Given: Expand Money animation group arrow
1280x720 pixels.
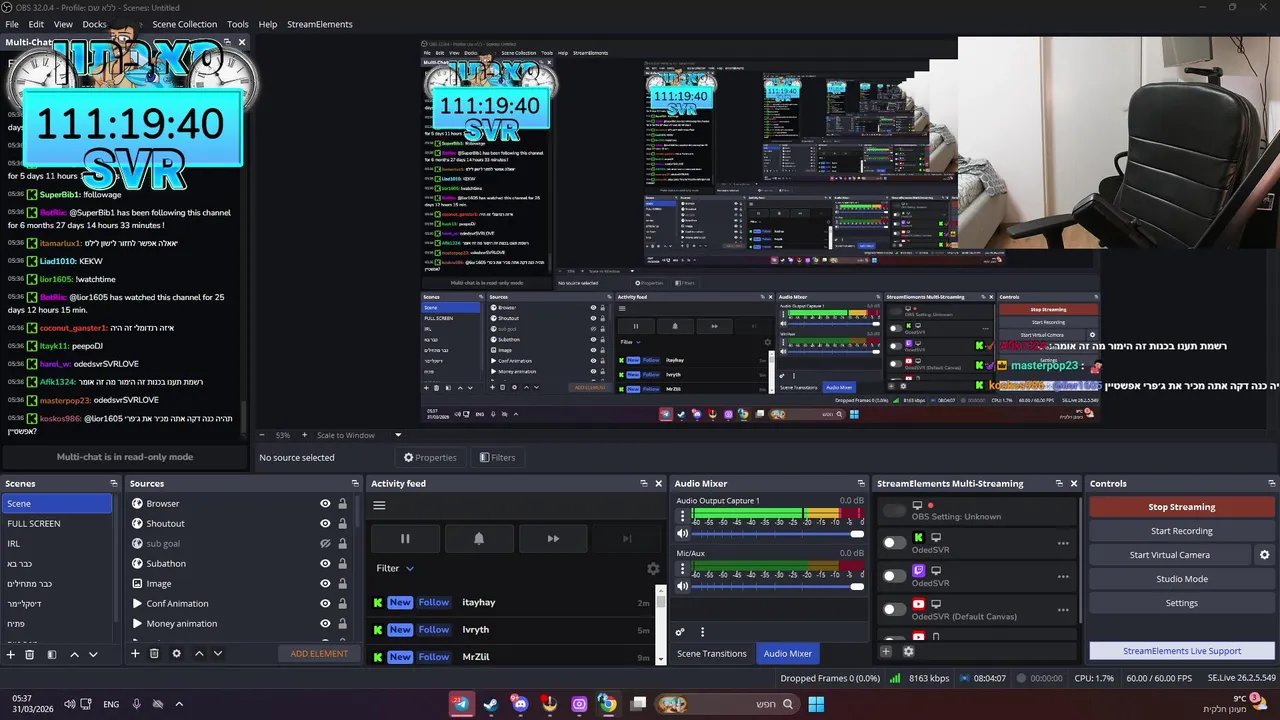Looking at the screenshot, I should 137,624.
